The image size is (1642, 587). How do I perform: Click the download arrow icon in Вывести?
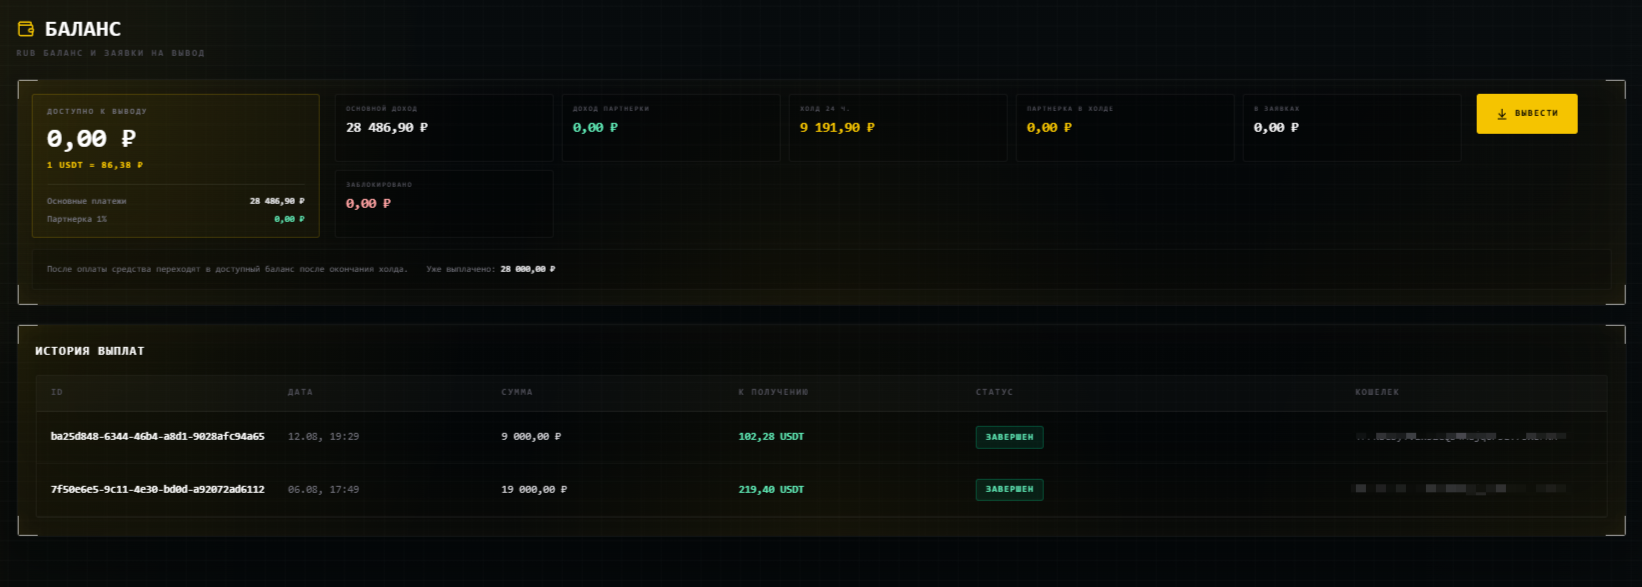[1501, 114]
